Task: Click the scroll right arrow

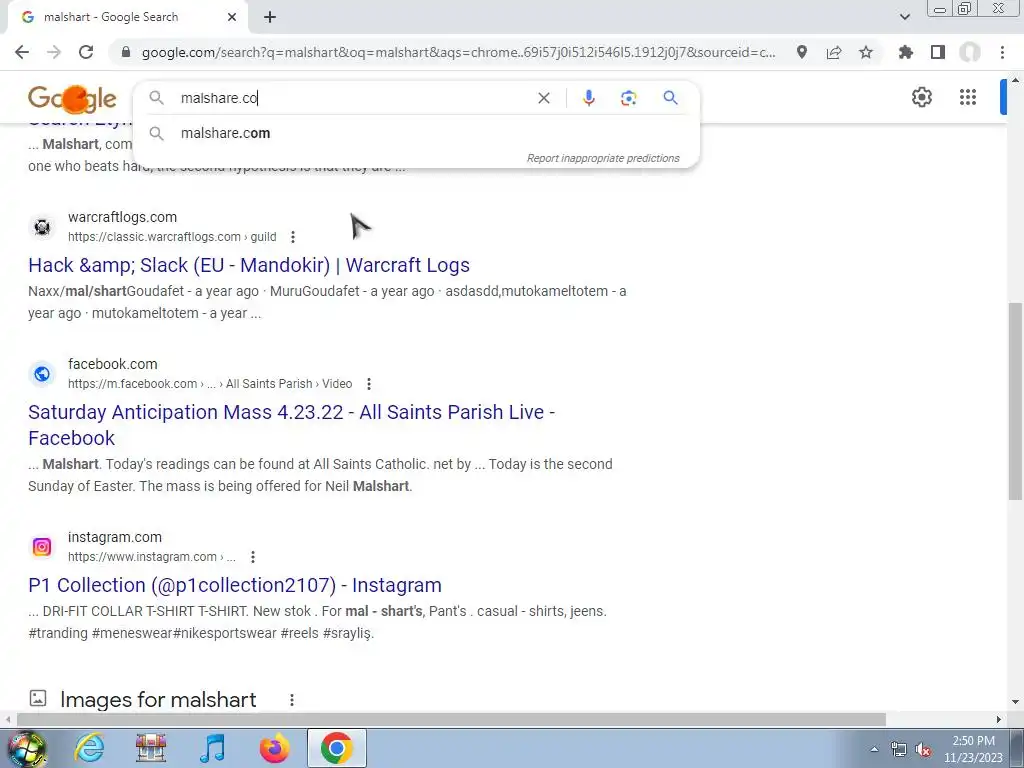Action: 999,719
